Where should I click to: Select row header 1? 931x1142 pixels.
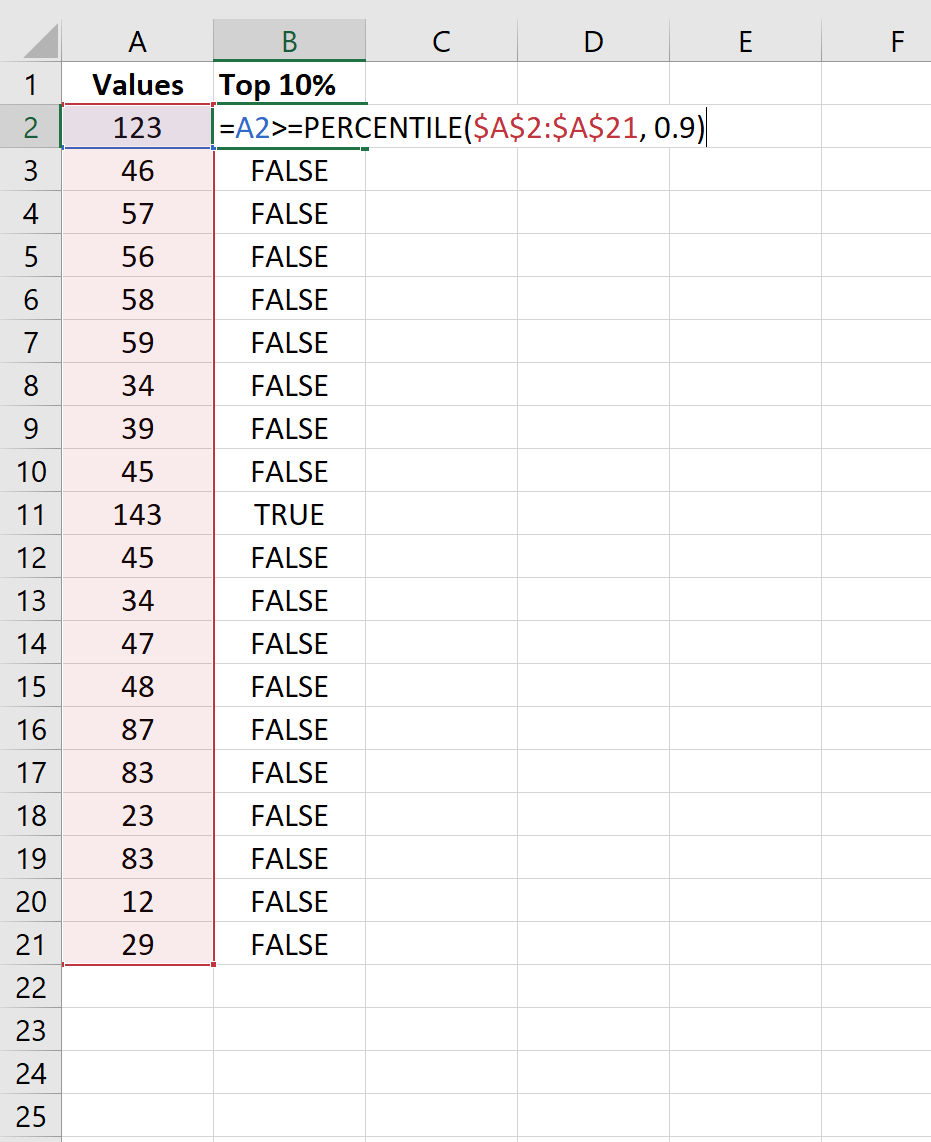click(x=30, y=85)
